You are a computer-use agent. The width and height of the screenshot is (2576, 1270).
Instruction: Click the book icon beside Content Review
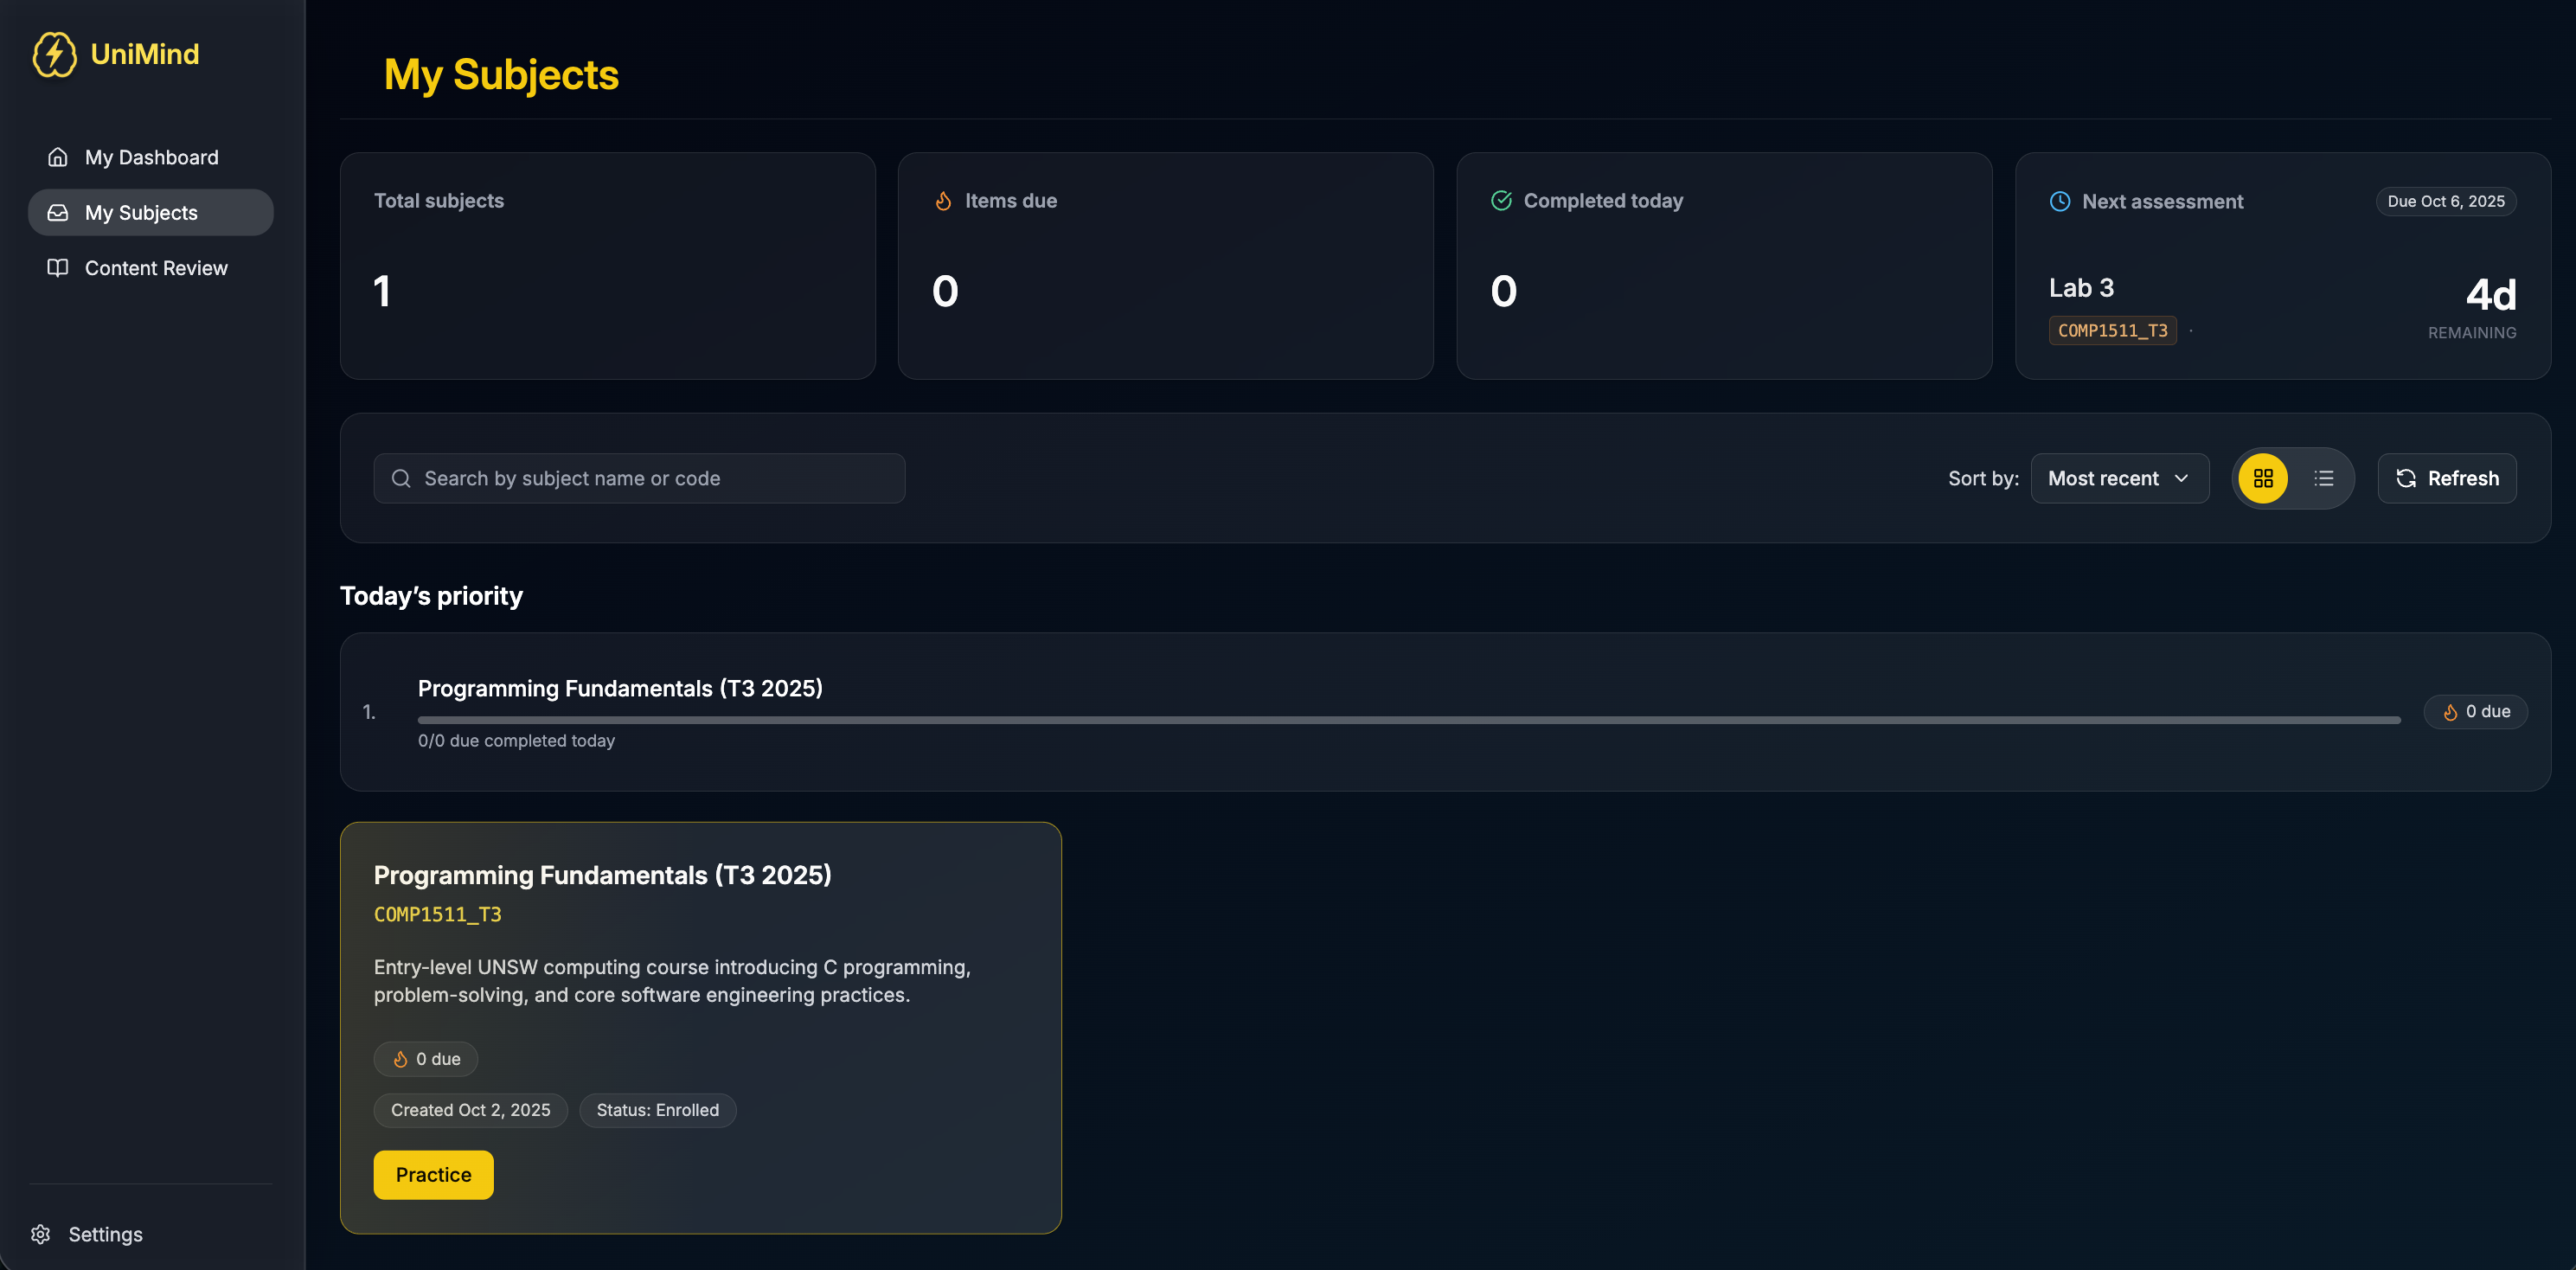[58, 268]
